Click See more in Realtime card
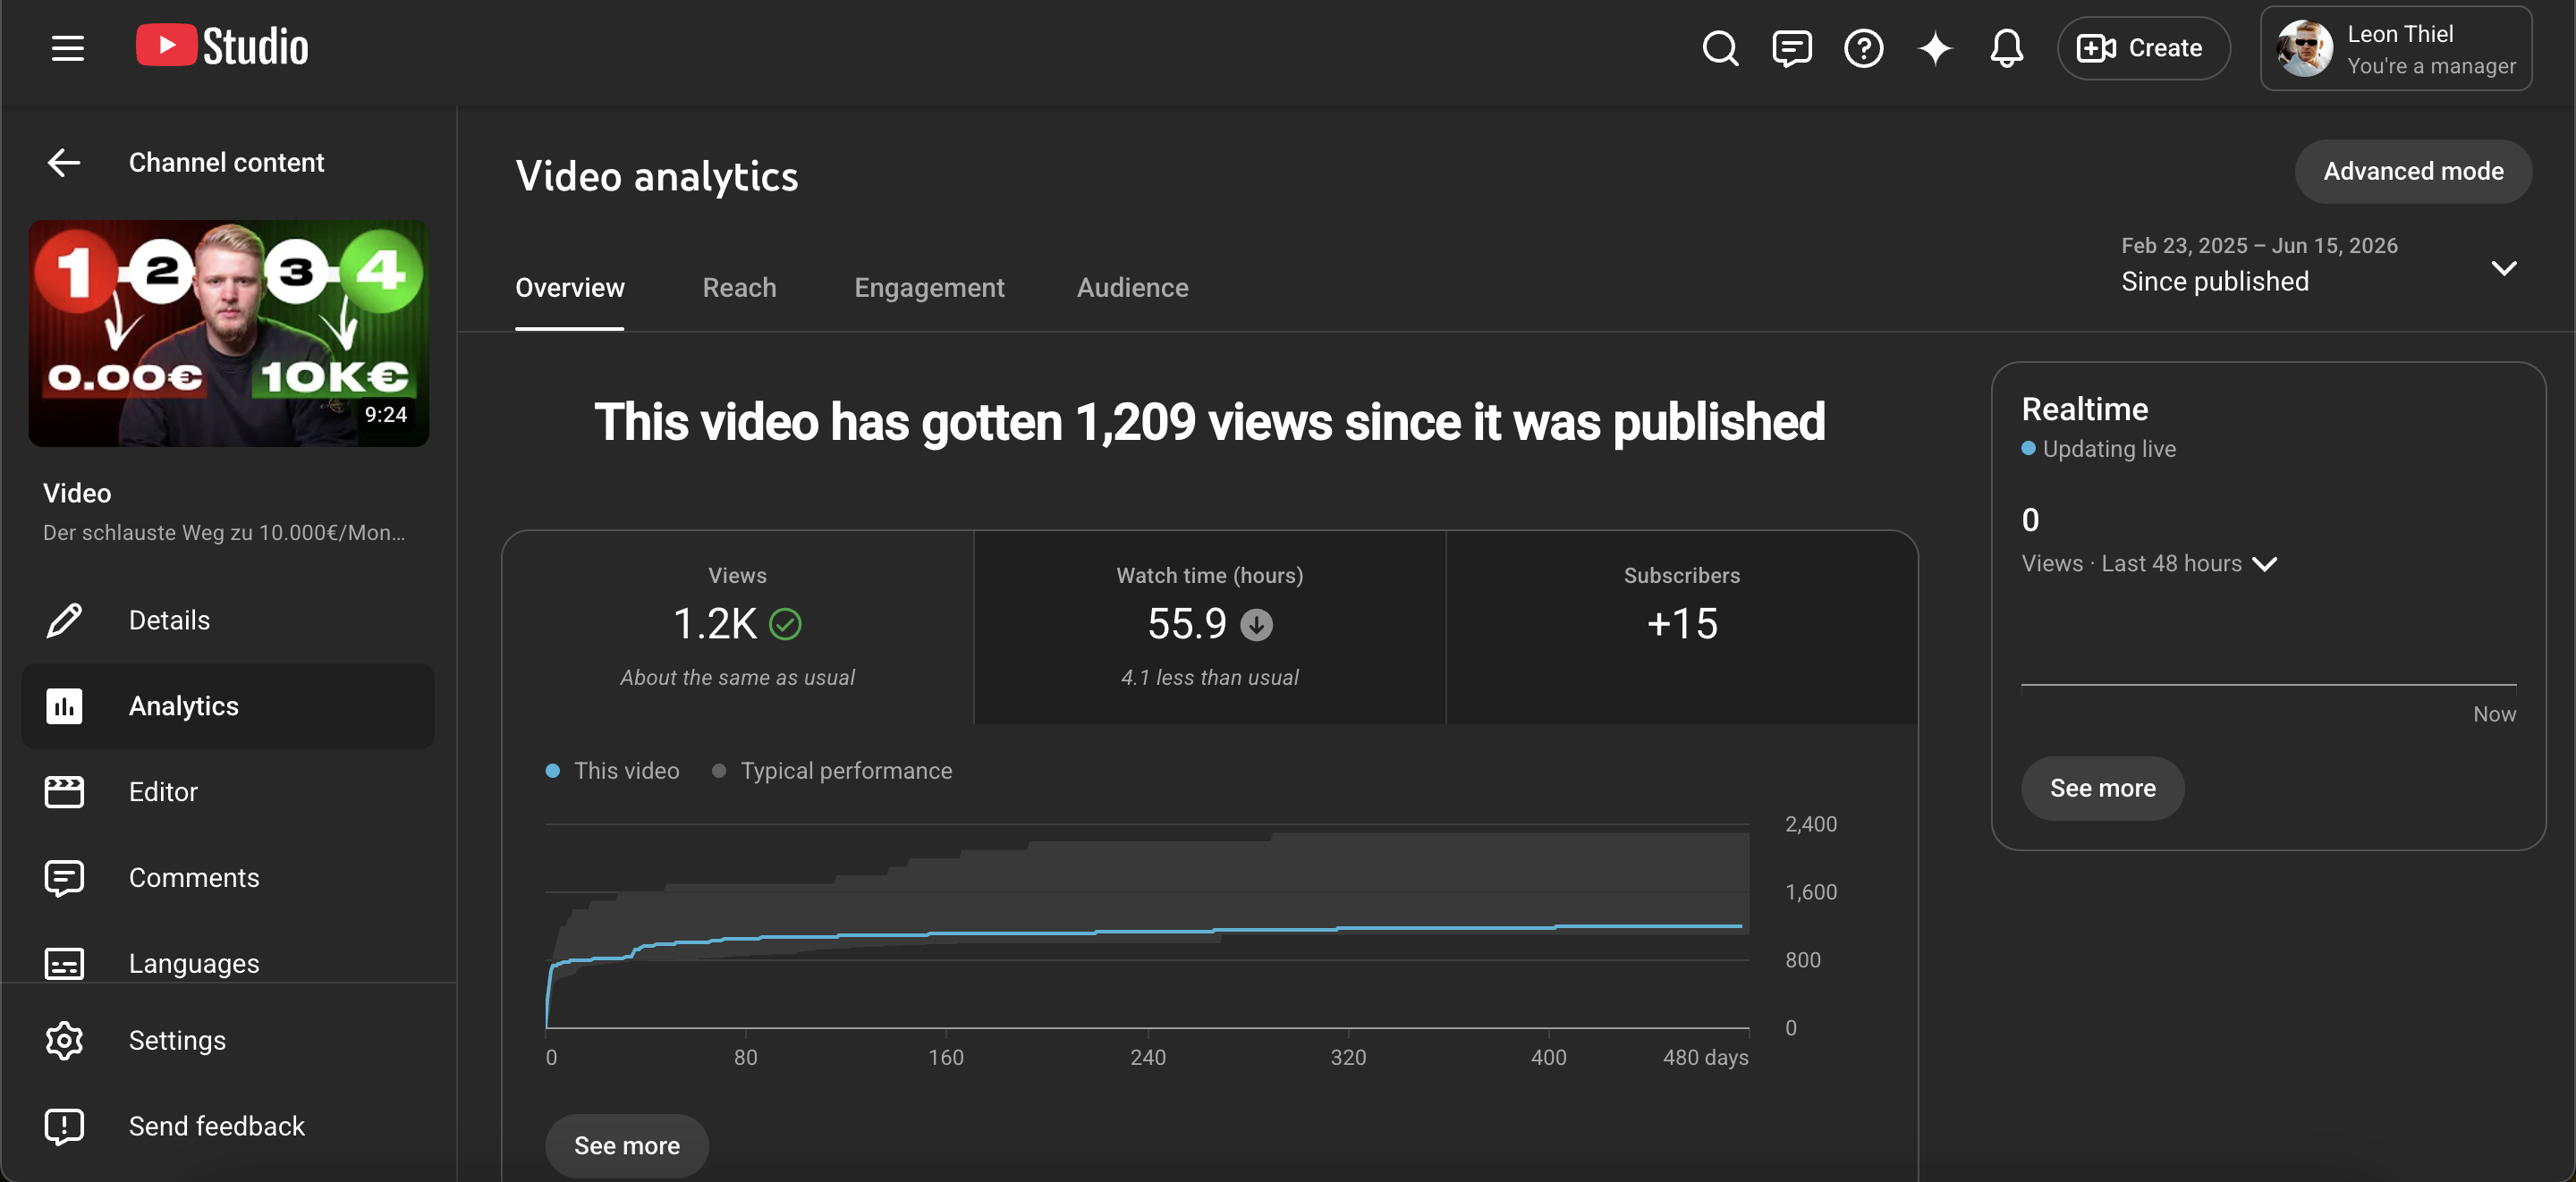Image resolution: width=2576 pixels, height=1182 pixels. pos(2102,788)
